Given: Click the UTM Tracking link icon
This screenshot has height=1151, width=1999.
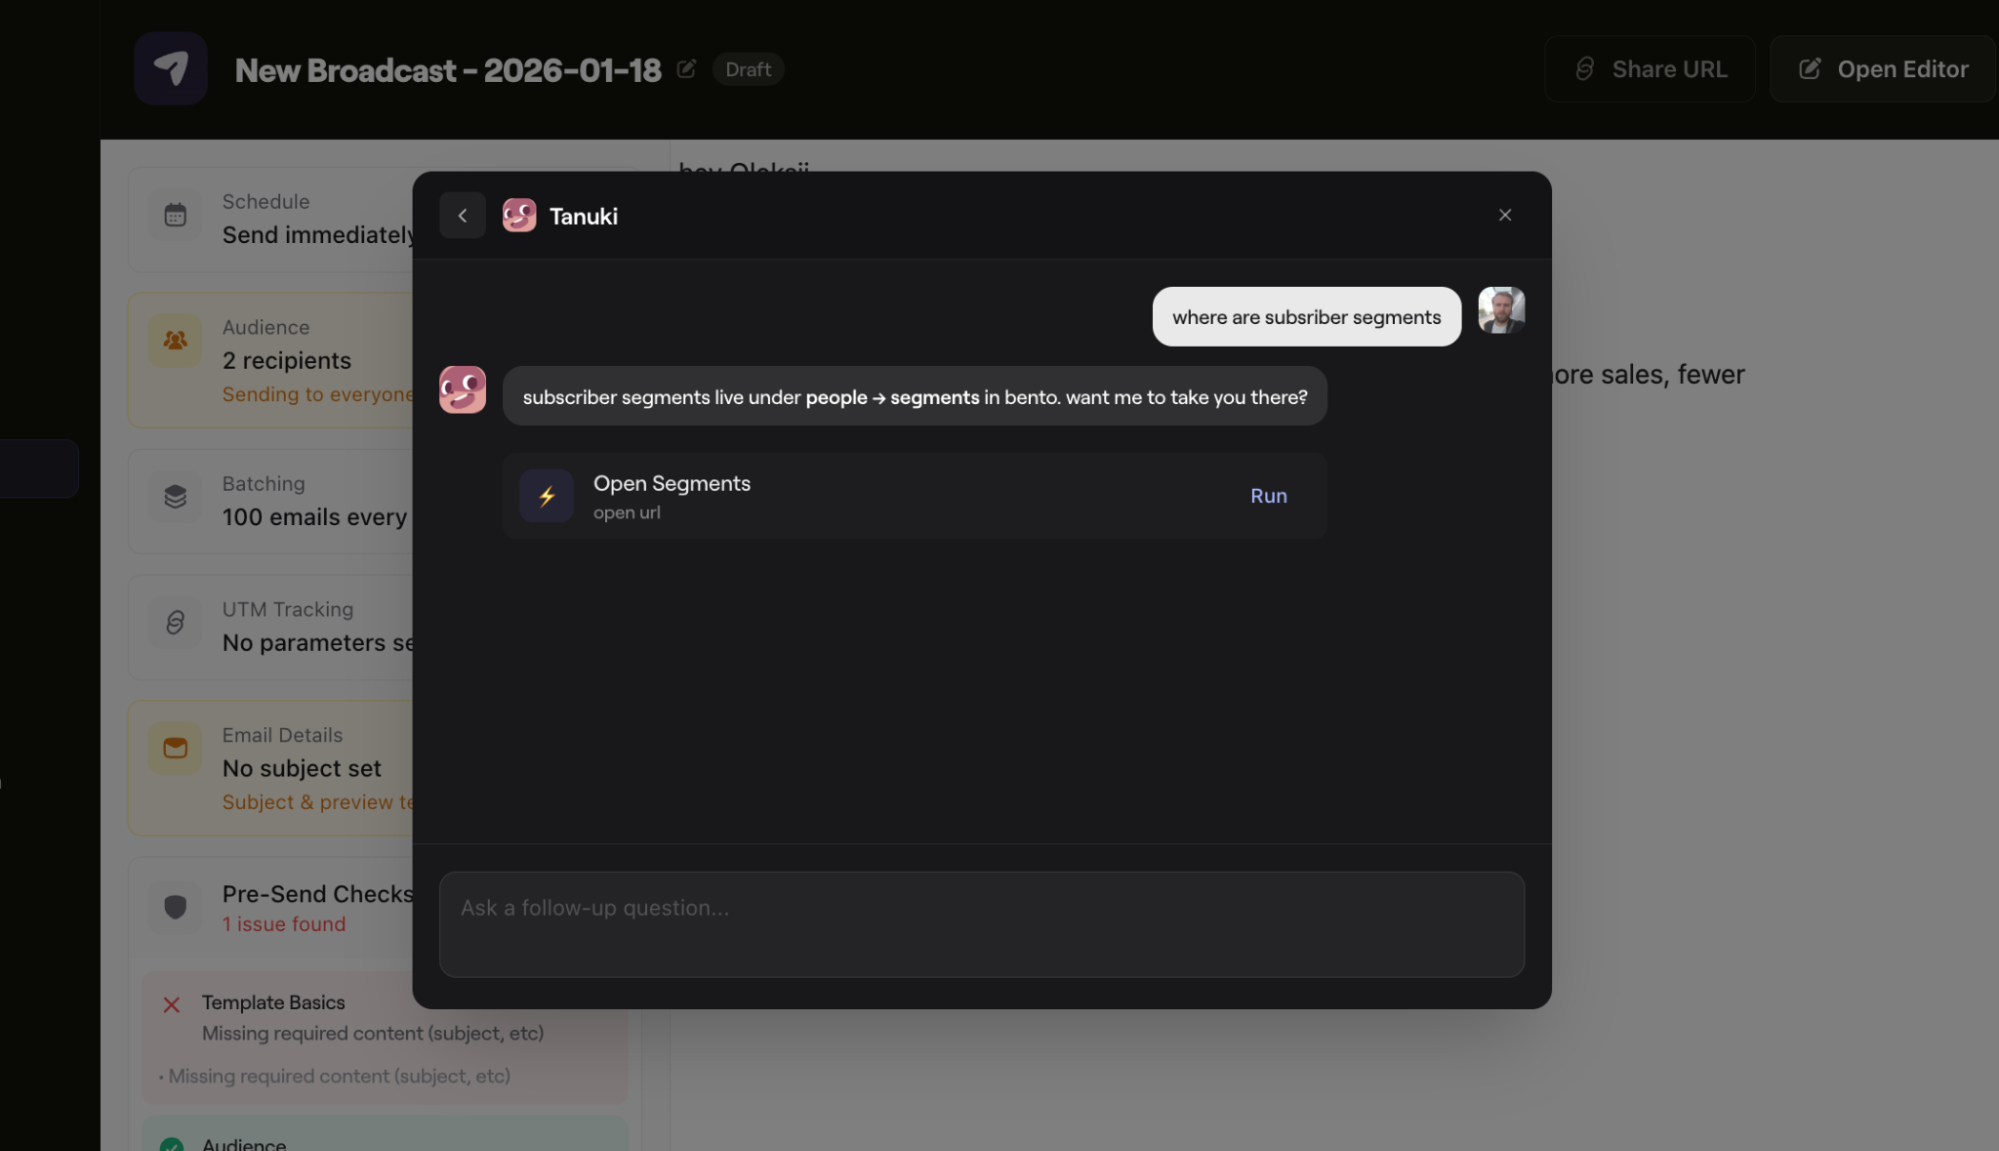Looking at the screenshot, I should (175, 623).
